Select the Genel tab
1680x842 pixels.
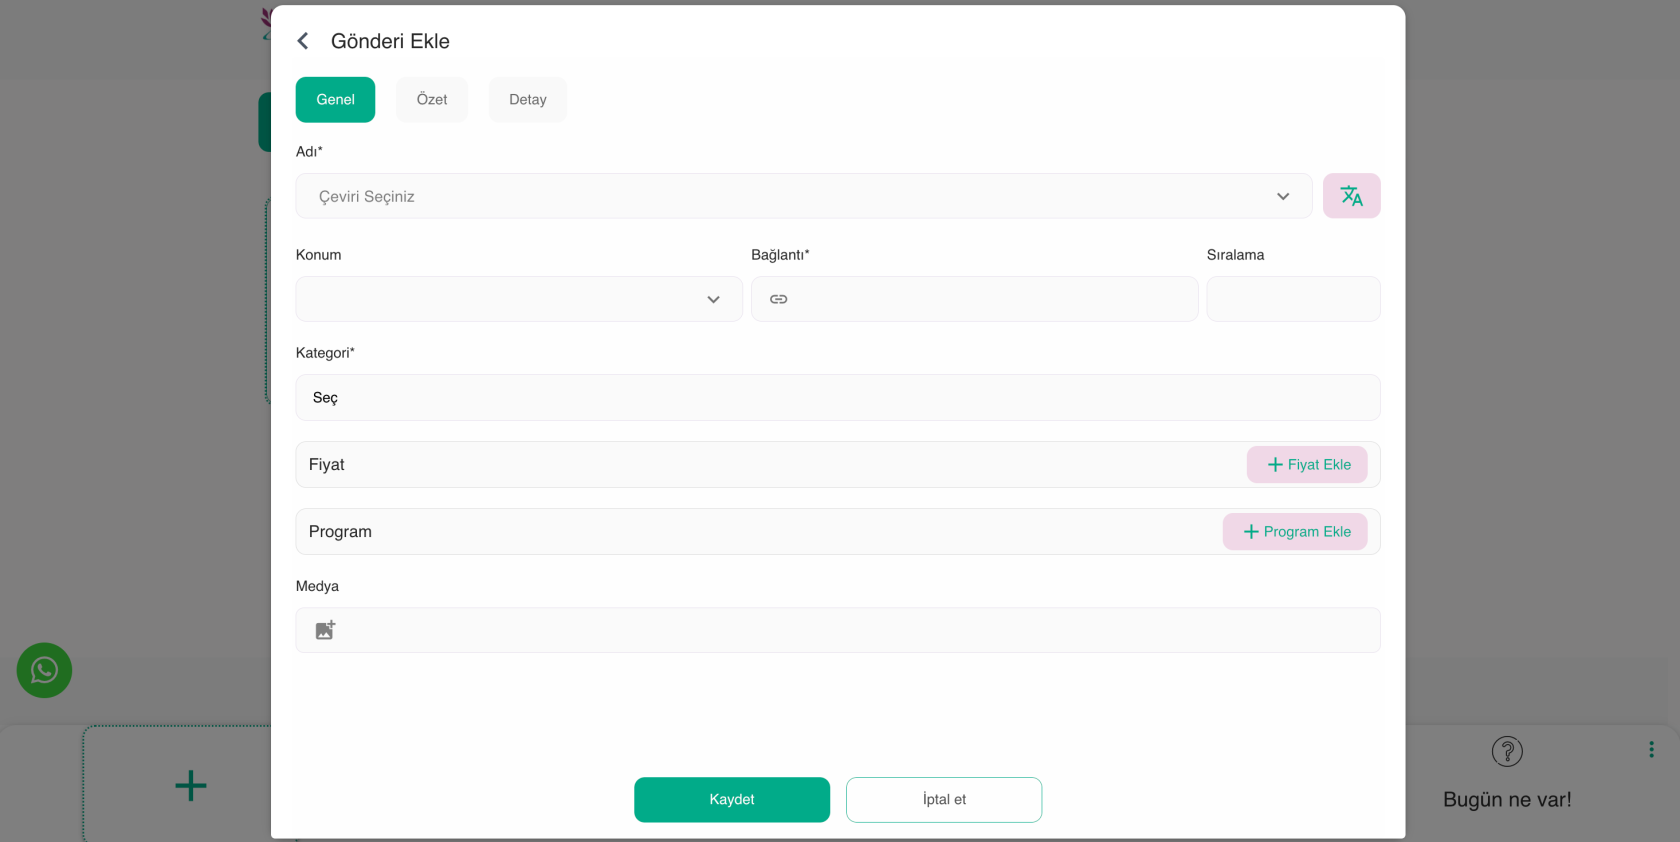[335, 100]
